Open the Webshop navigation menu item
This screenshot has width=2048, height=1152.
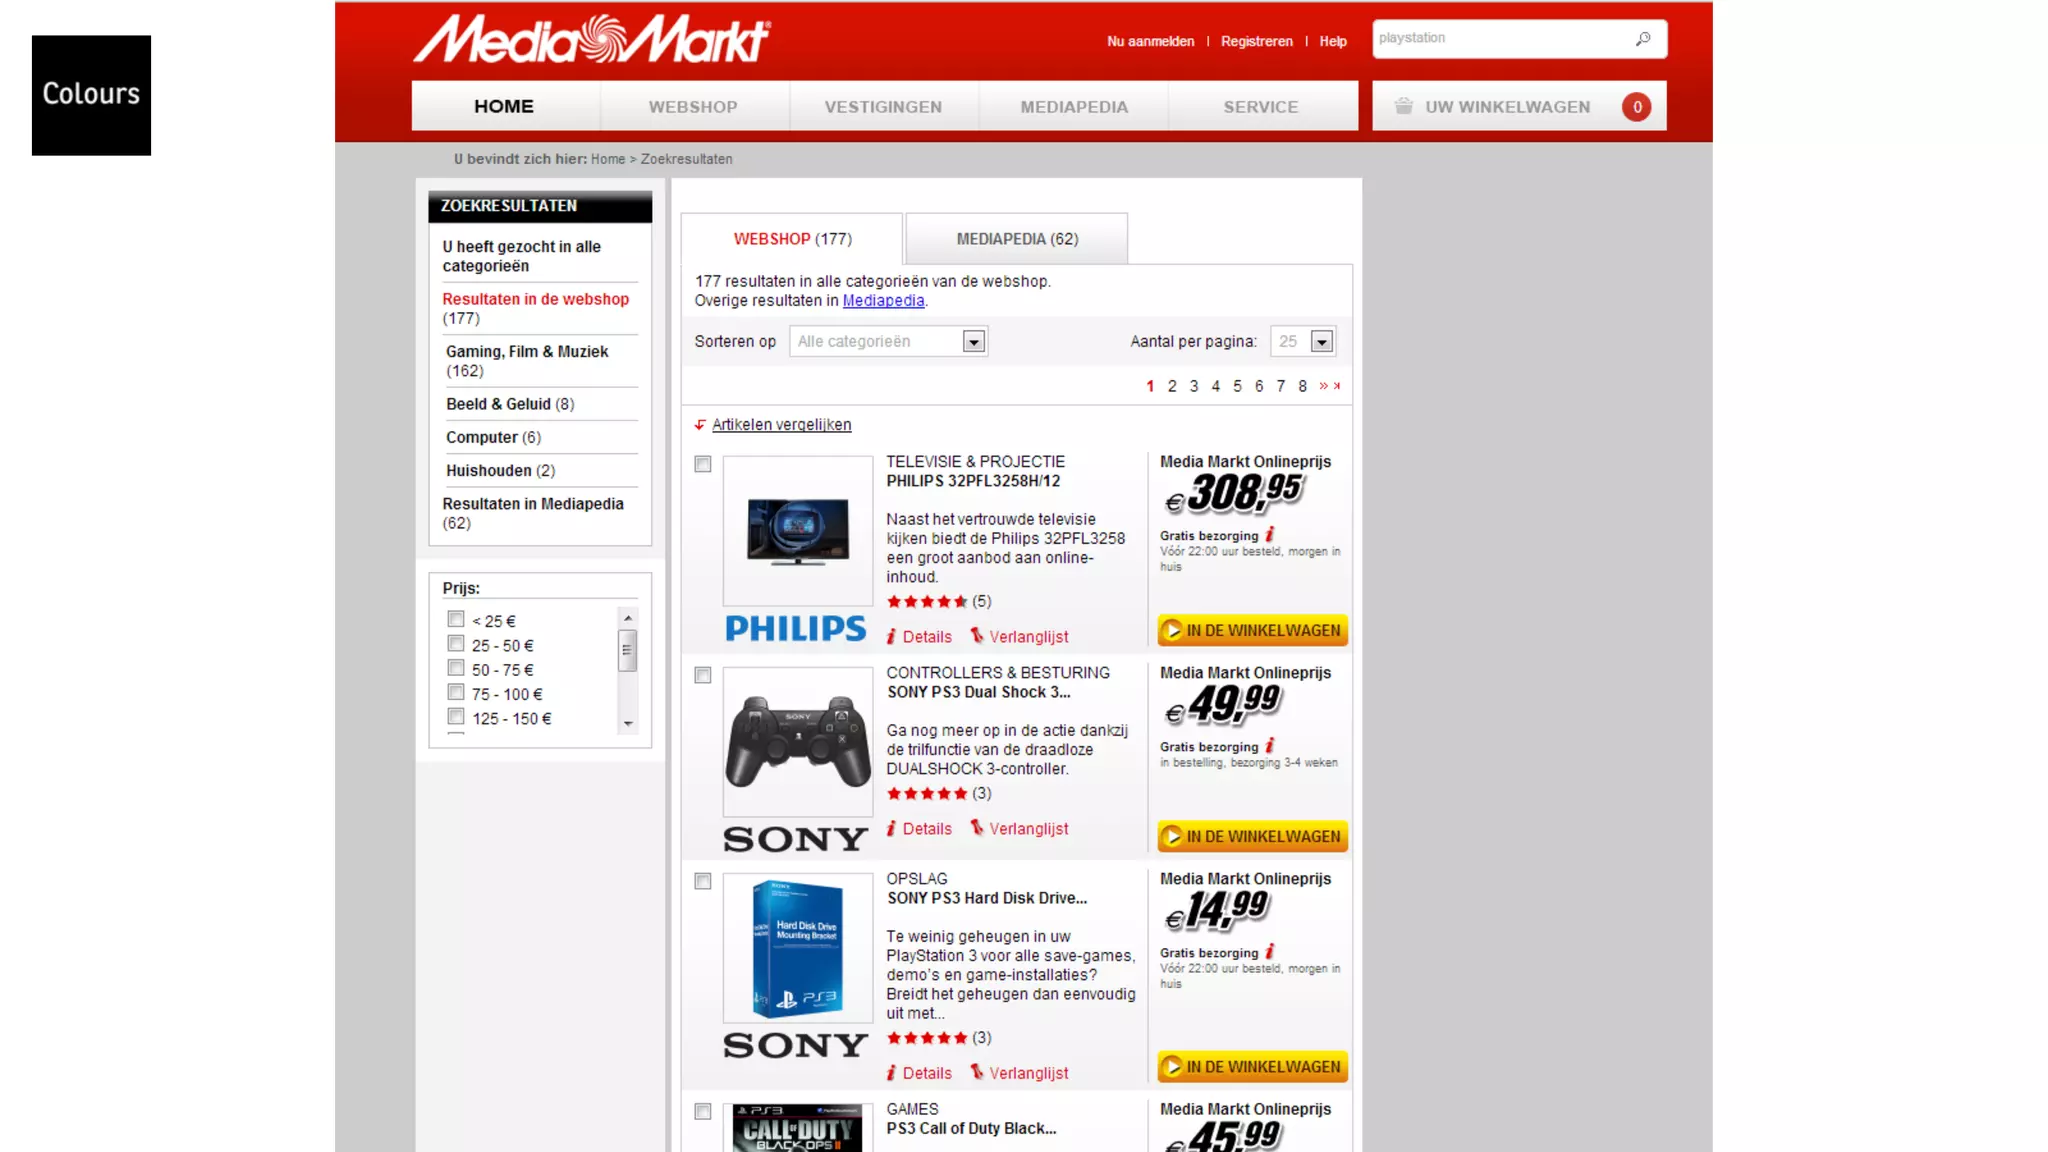(693, 107)
